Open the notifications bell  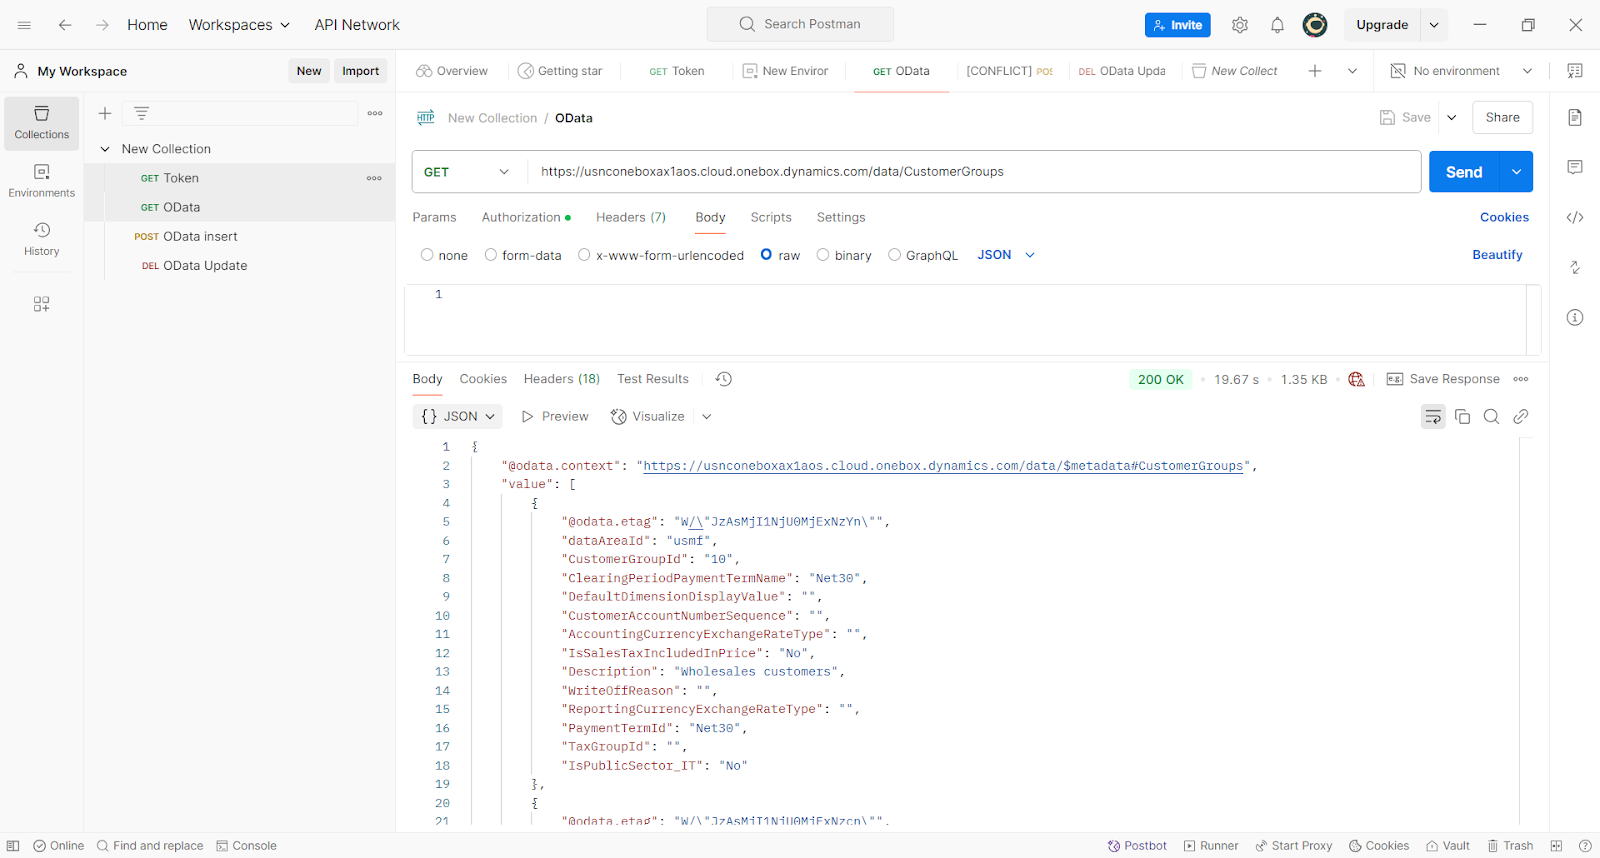(1277, 25)
